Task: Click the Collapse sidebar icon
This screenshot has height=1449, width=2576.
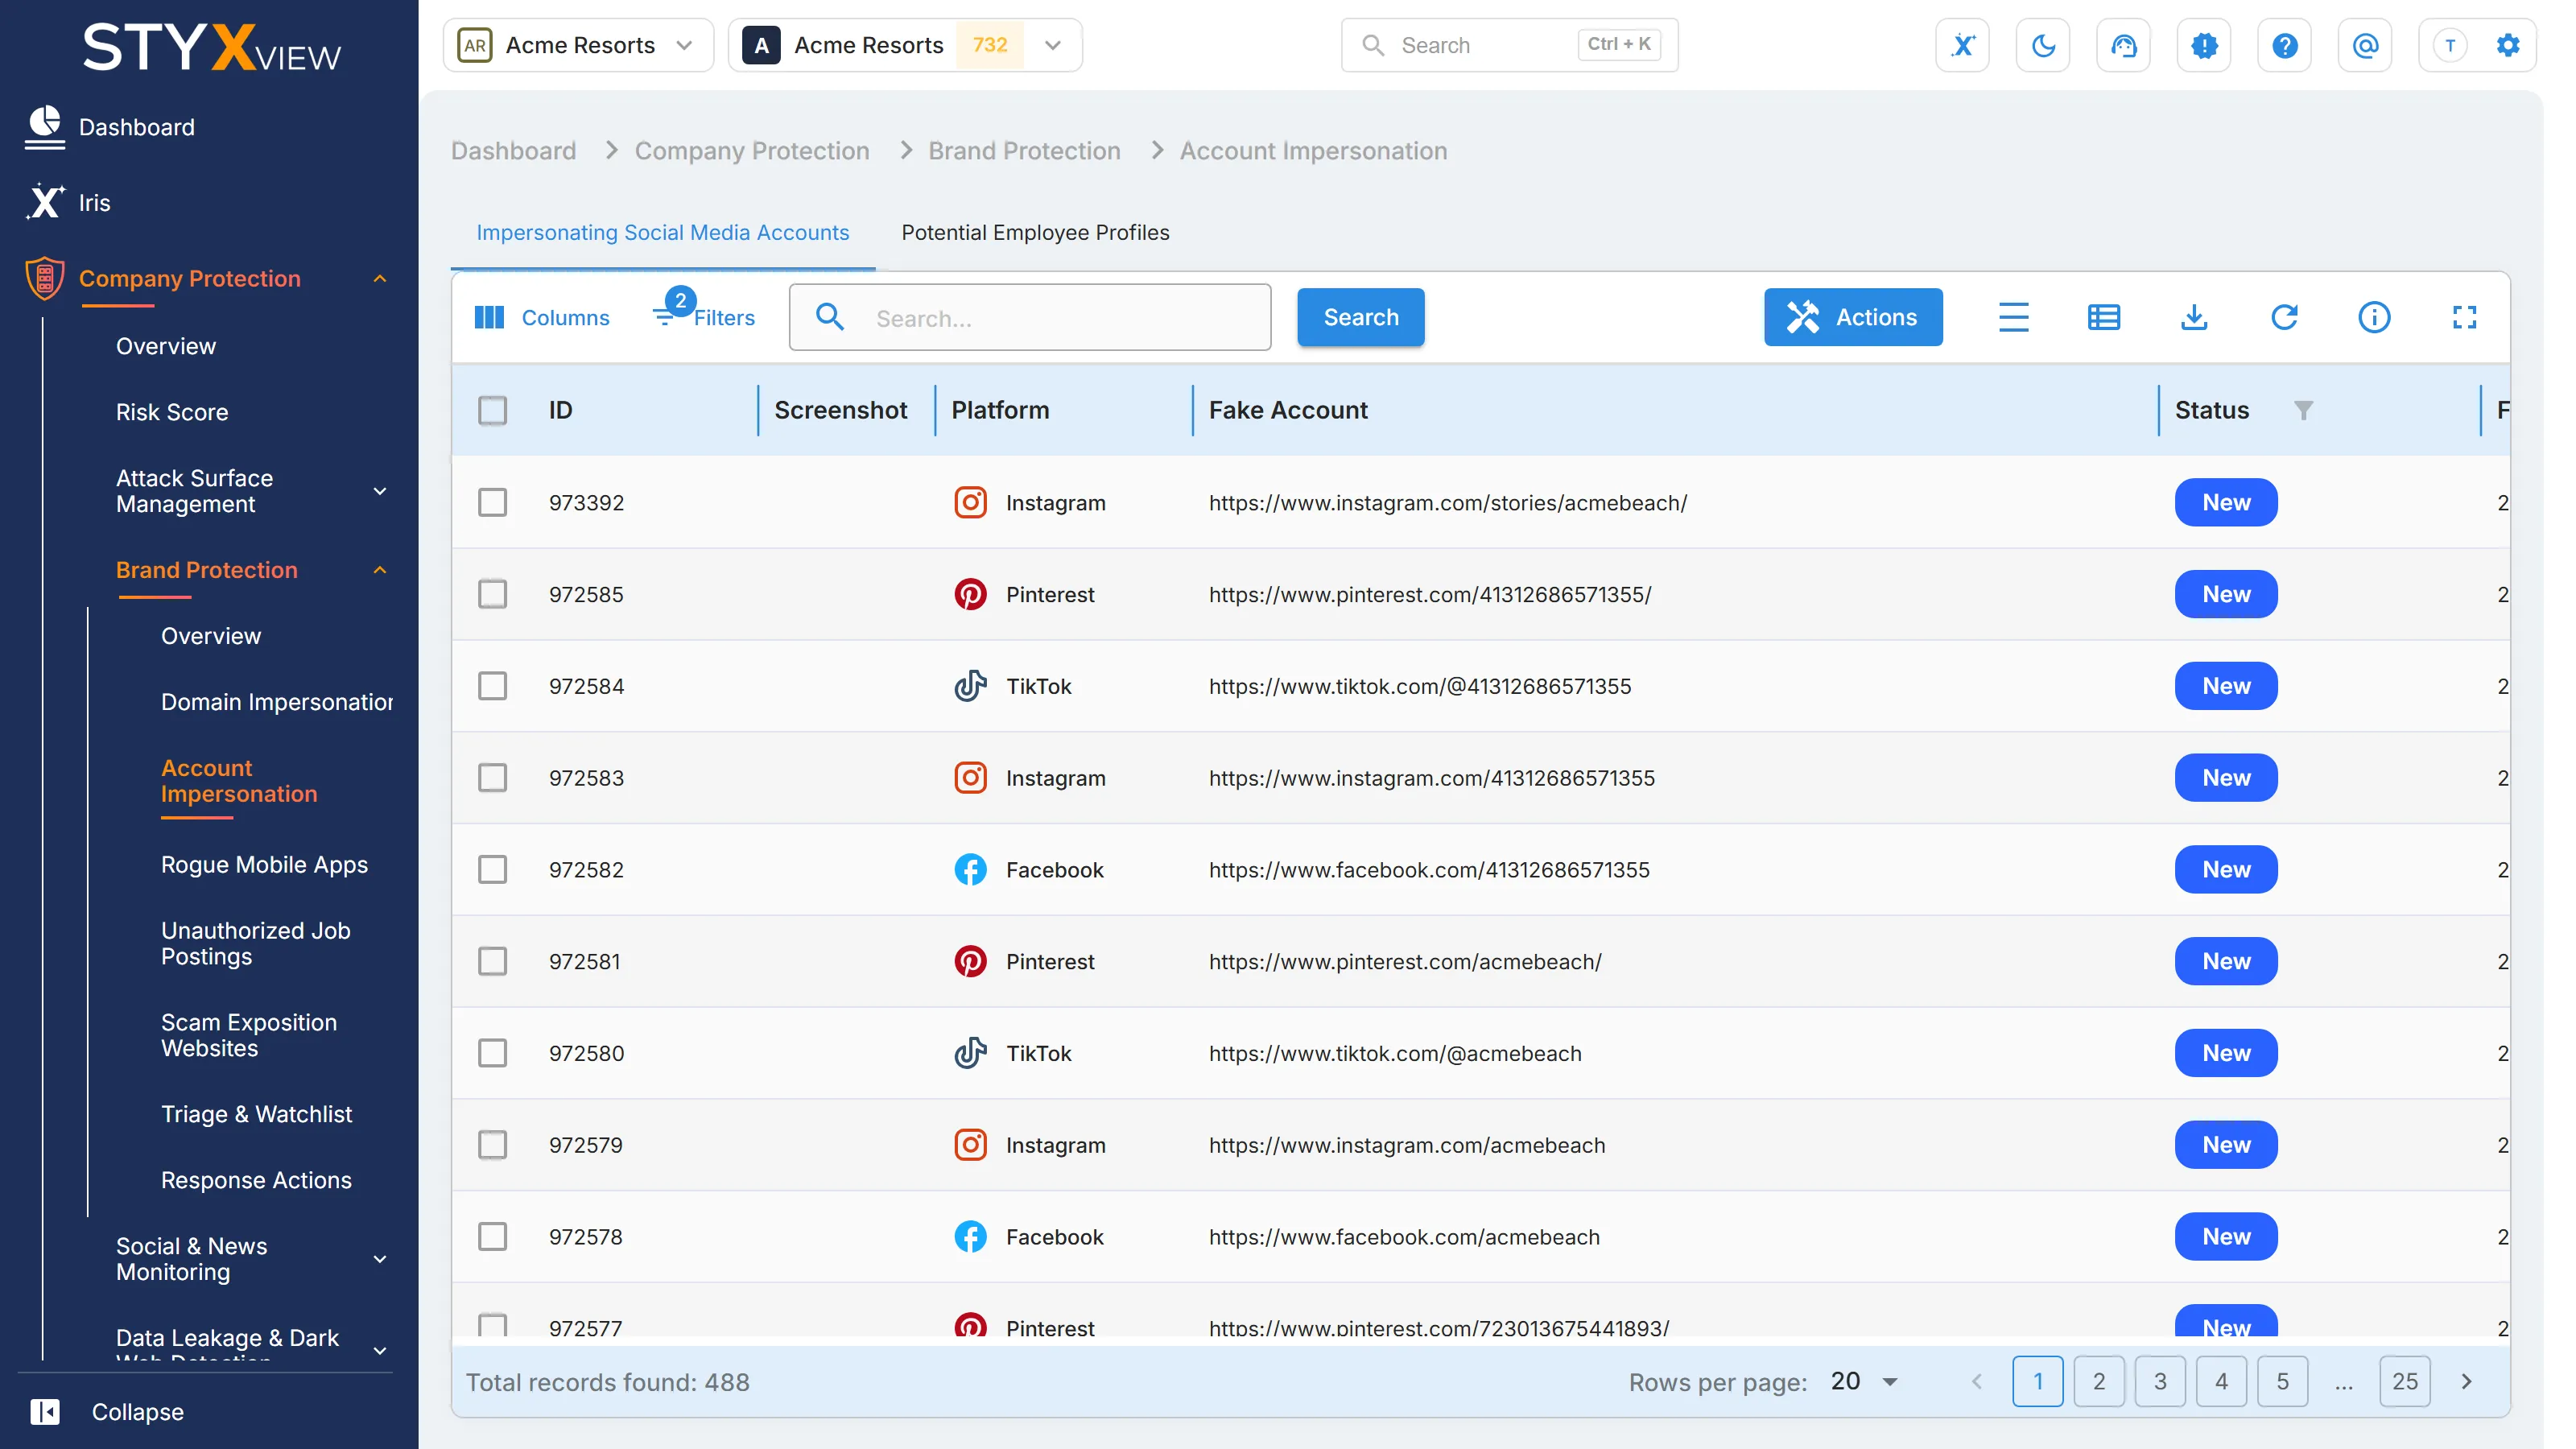Action: 44,1411
